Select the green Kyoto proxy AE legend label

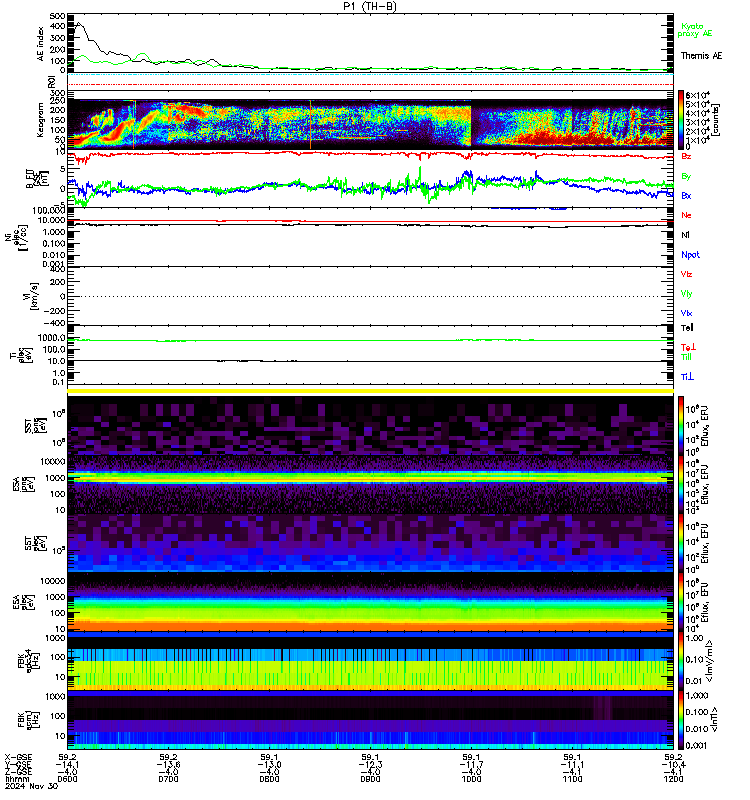coord(694,30)
